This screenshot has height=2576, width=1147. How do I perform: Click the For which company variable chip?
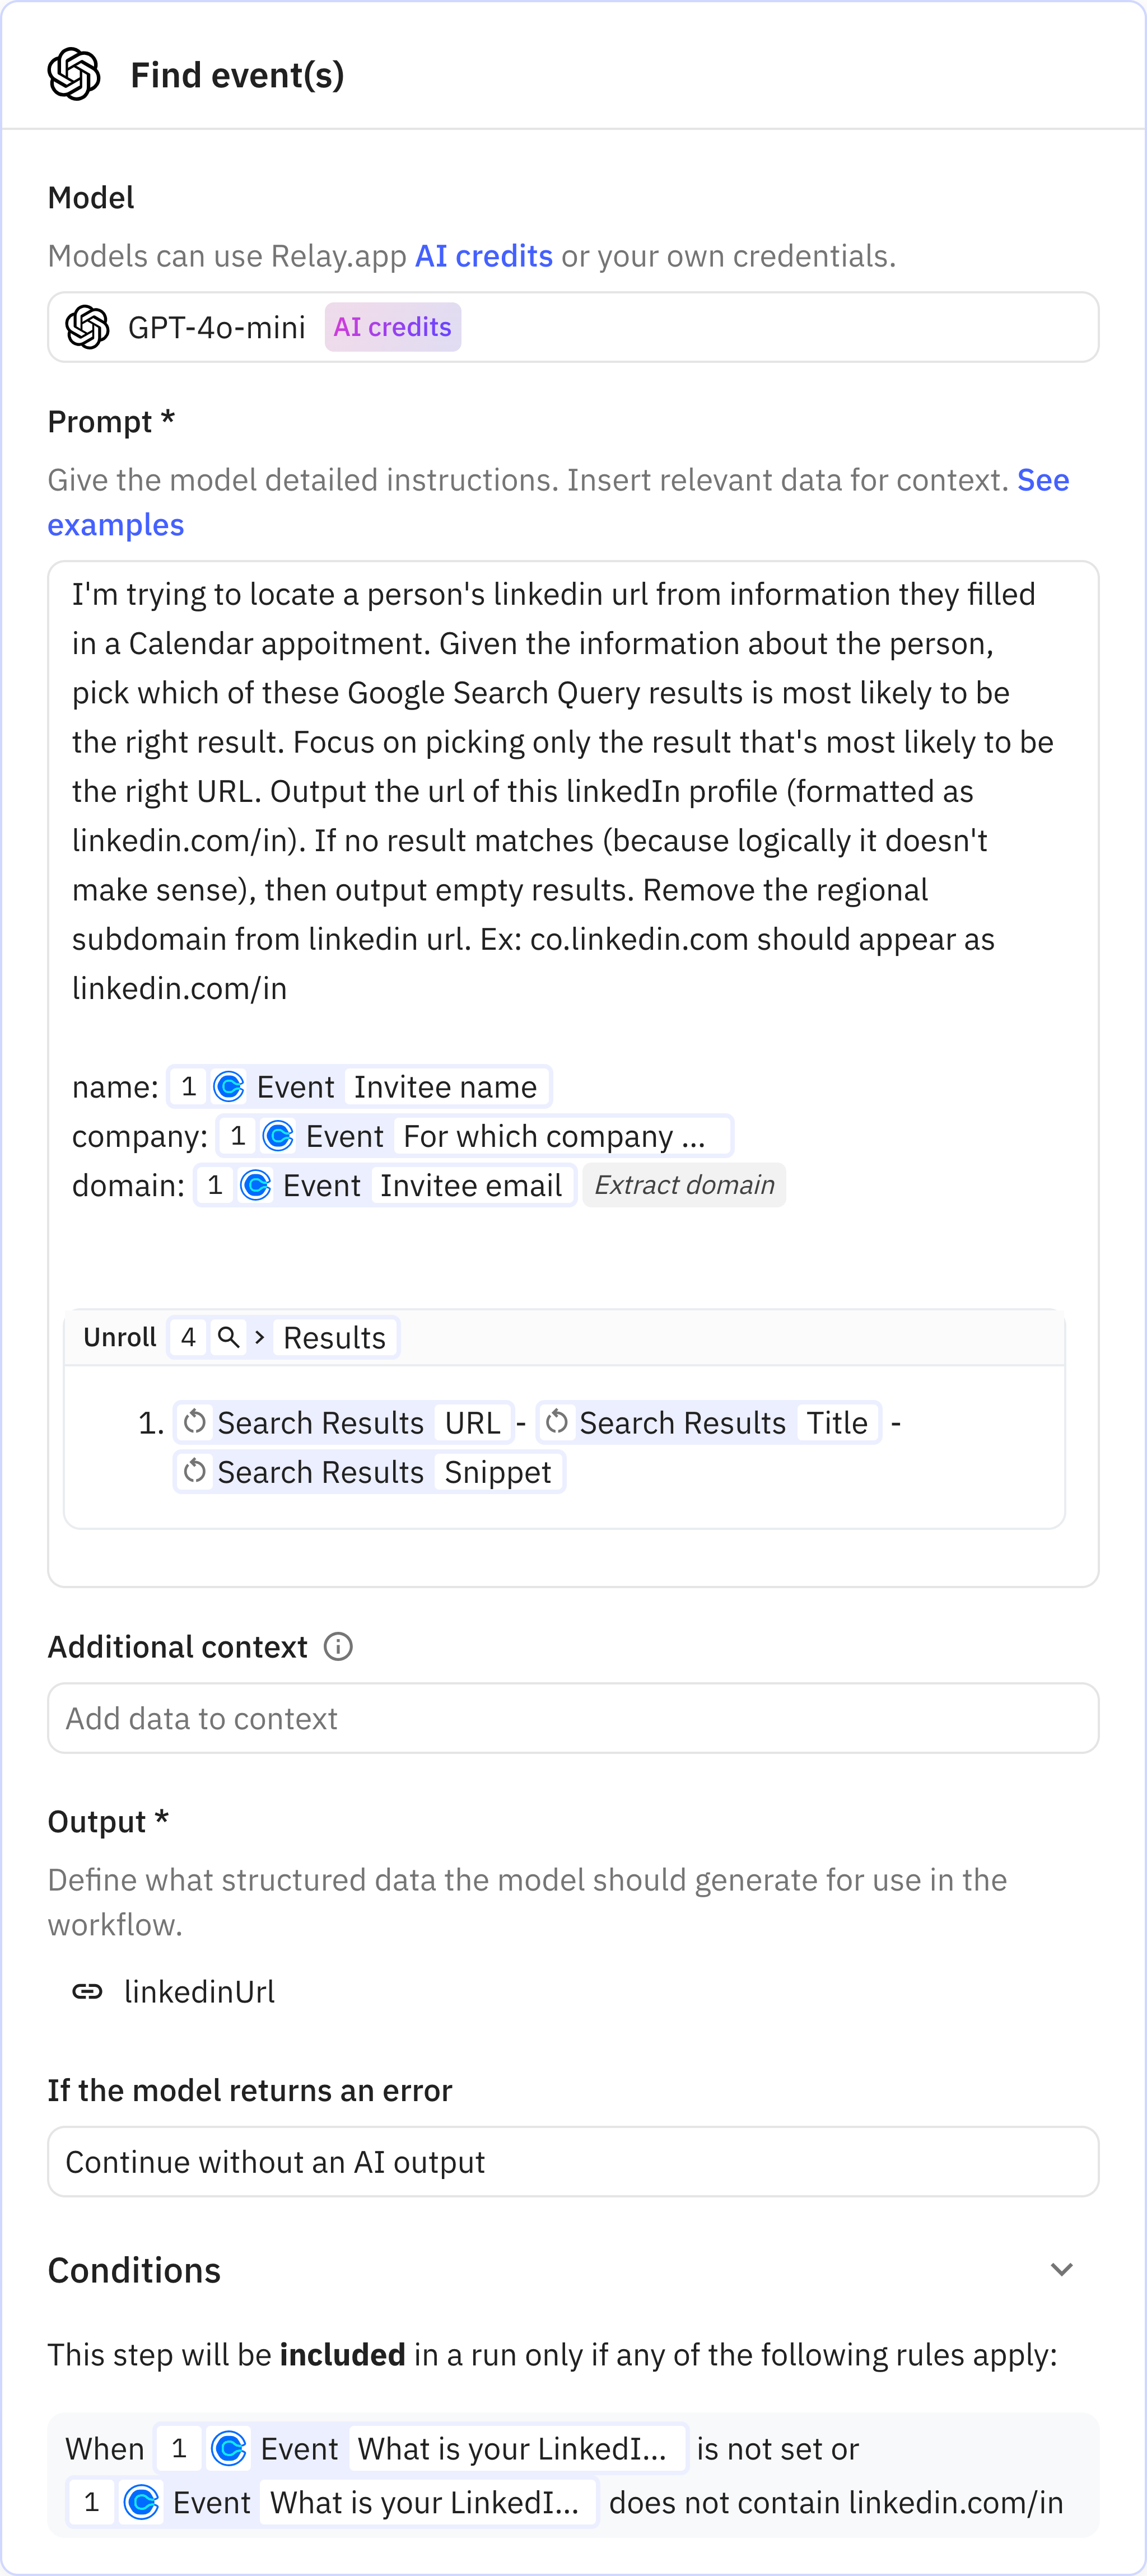coord(554,1136)
